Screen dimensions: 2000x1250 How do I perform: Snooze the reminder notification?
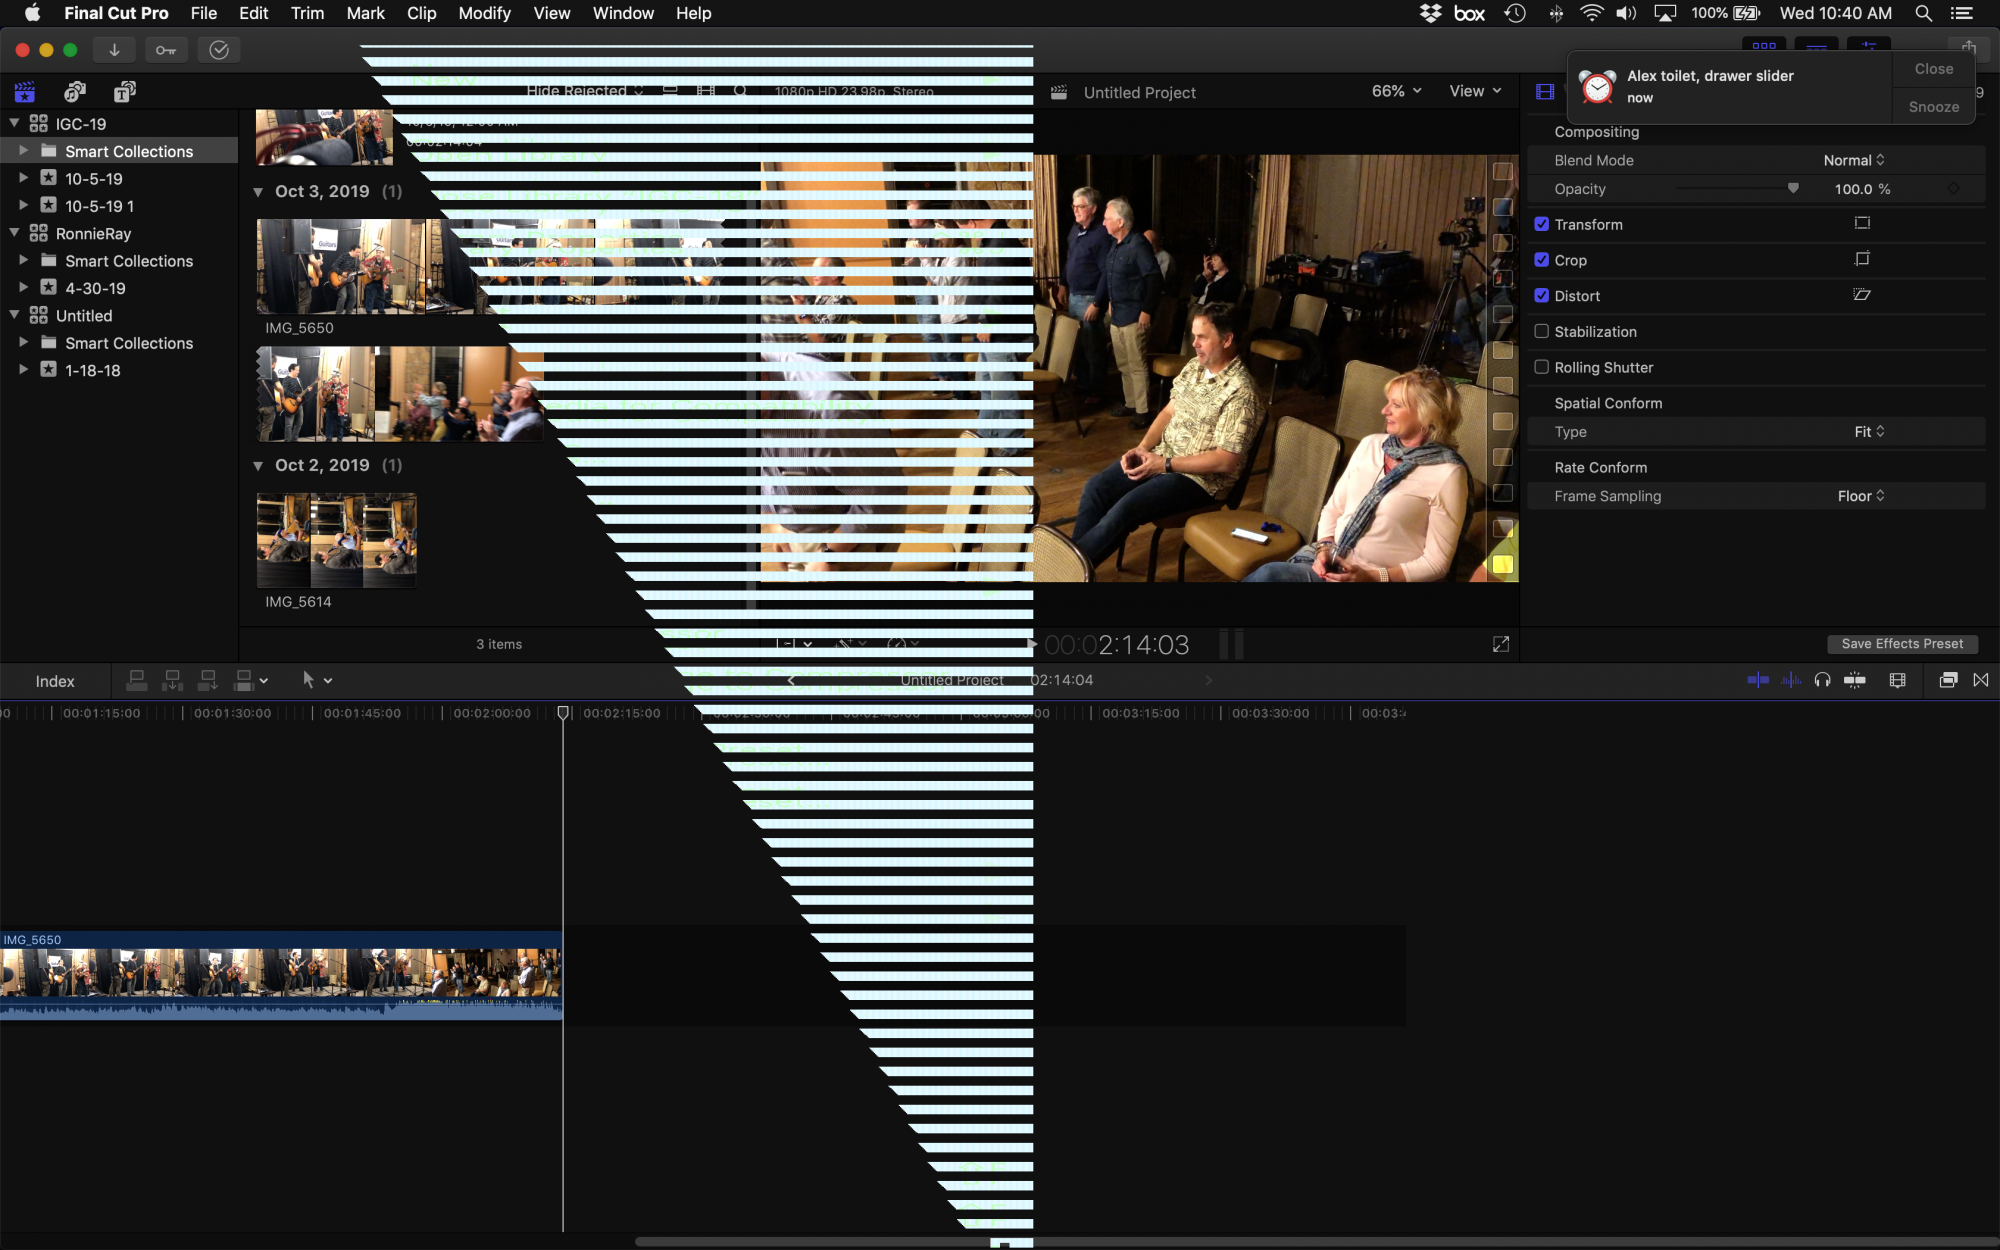(1933, 107)
